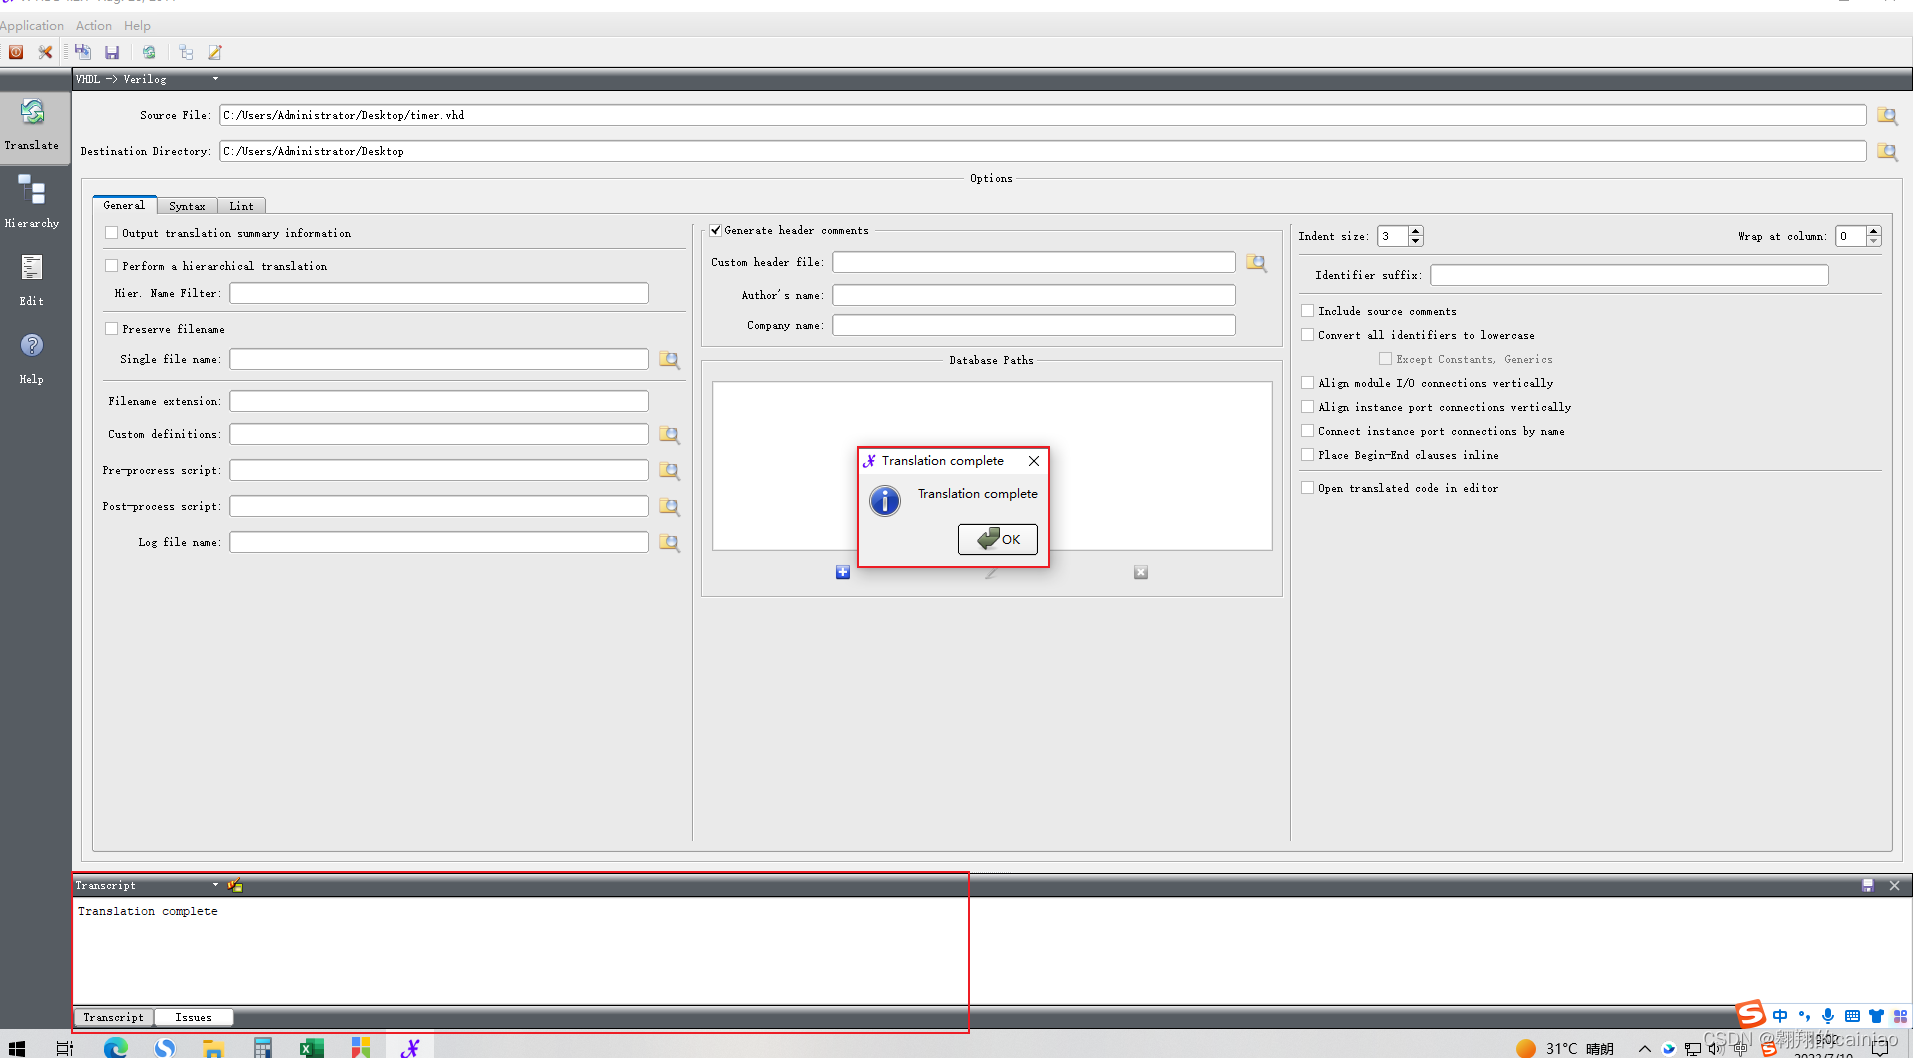Open the Translate sidebar panel
Viewport: 1913px width, 1058px height.
point(32,125)
